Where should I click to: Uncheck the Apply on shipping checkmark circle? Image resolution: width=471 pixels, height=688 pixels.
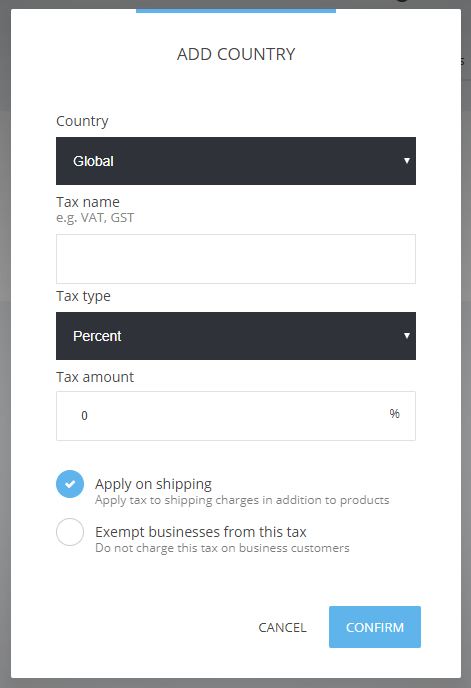click(70, 484)
